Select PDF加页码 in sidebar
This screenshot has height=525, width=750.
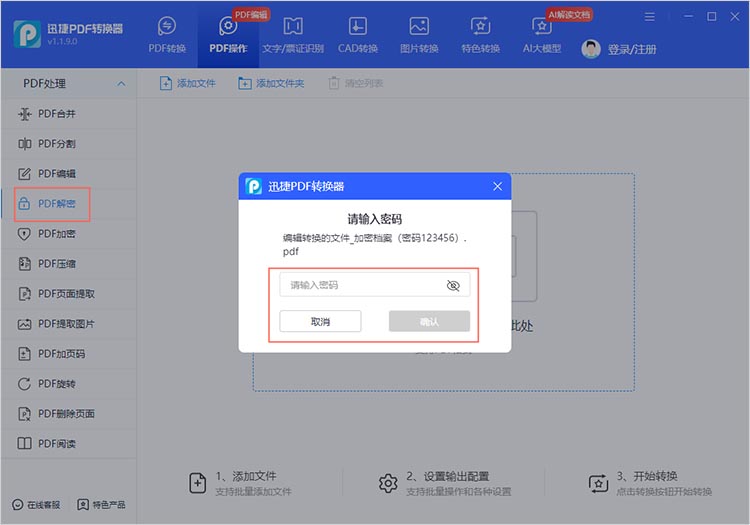(68, 354)
